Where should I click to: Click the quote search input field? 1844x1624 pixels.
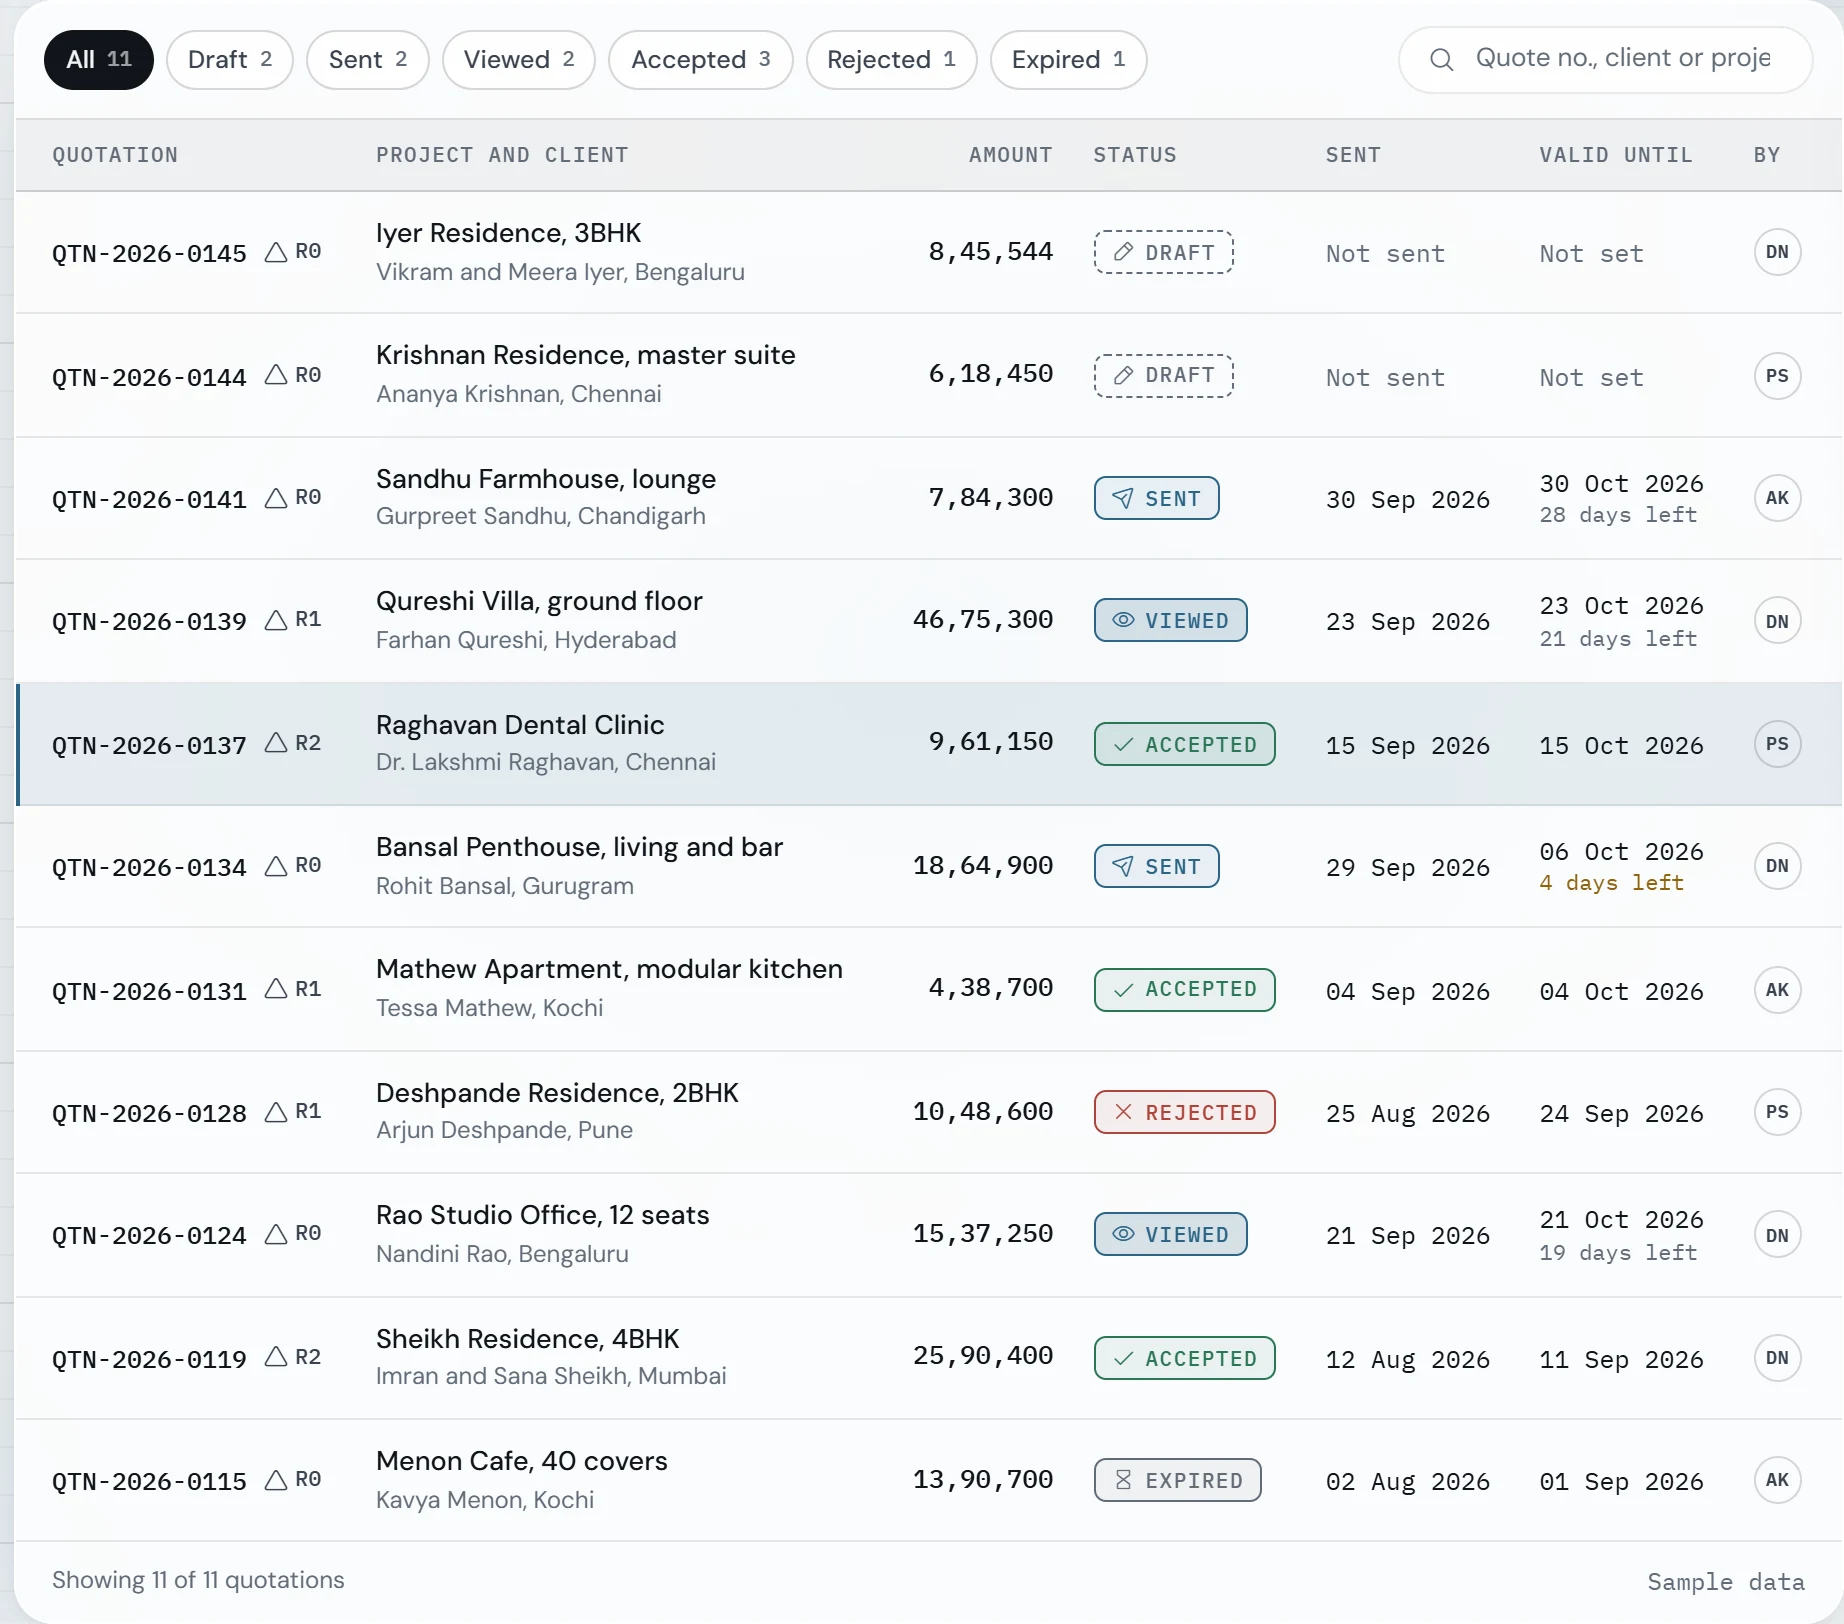1606,59
